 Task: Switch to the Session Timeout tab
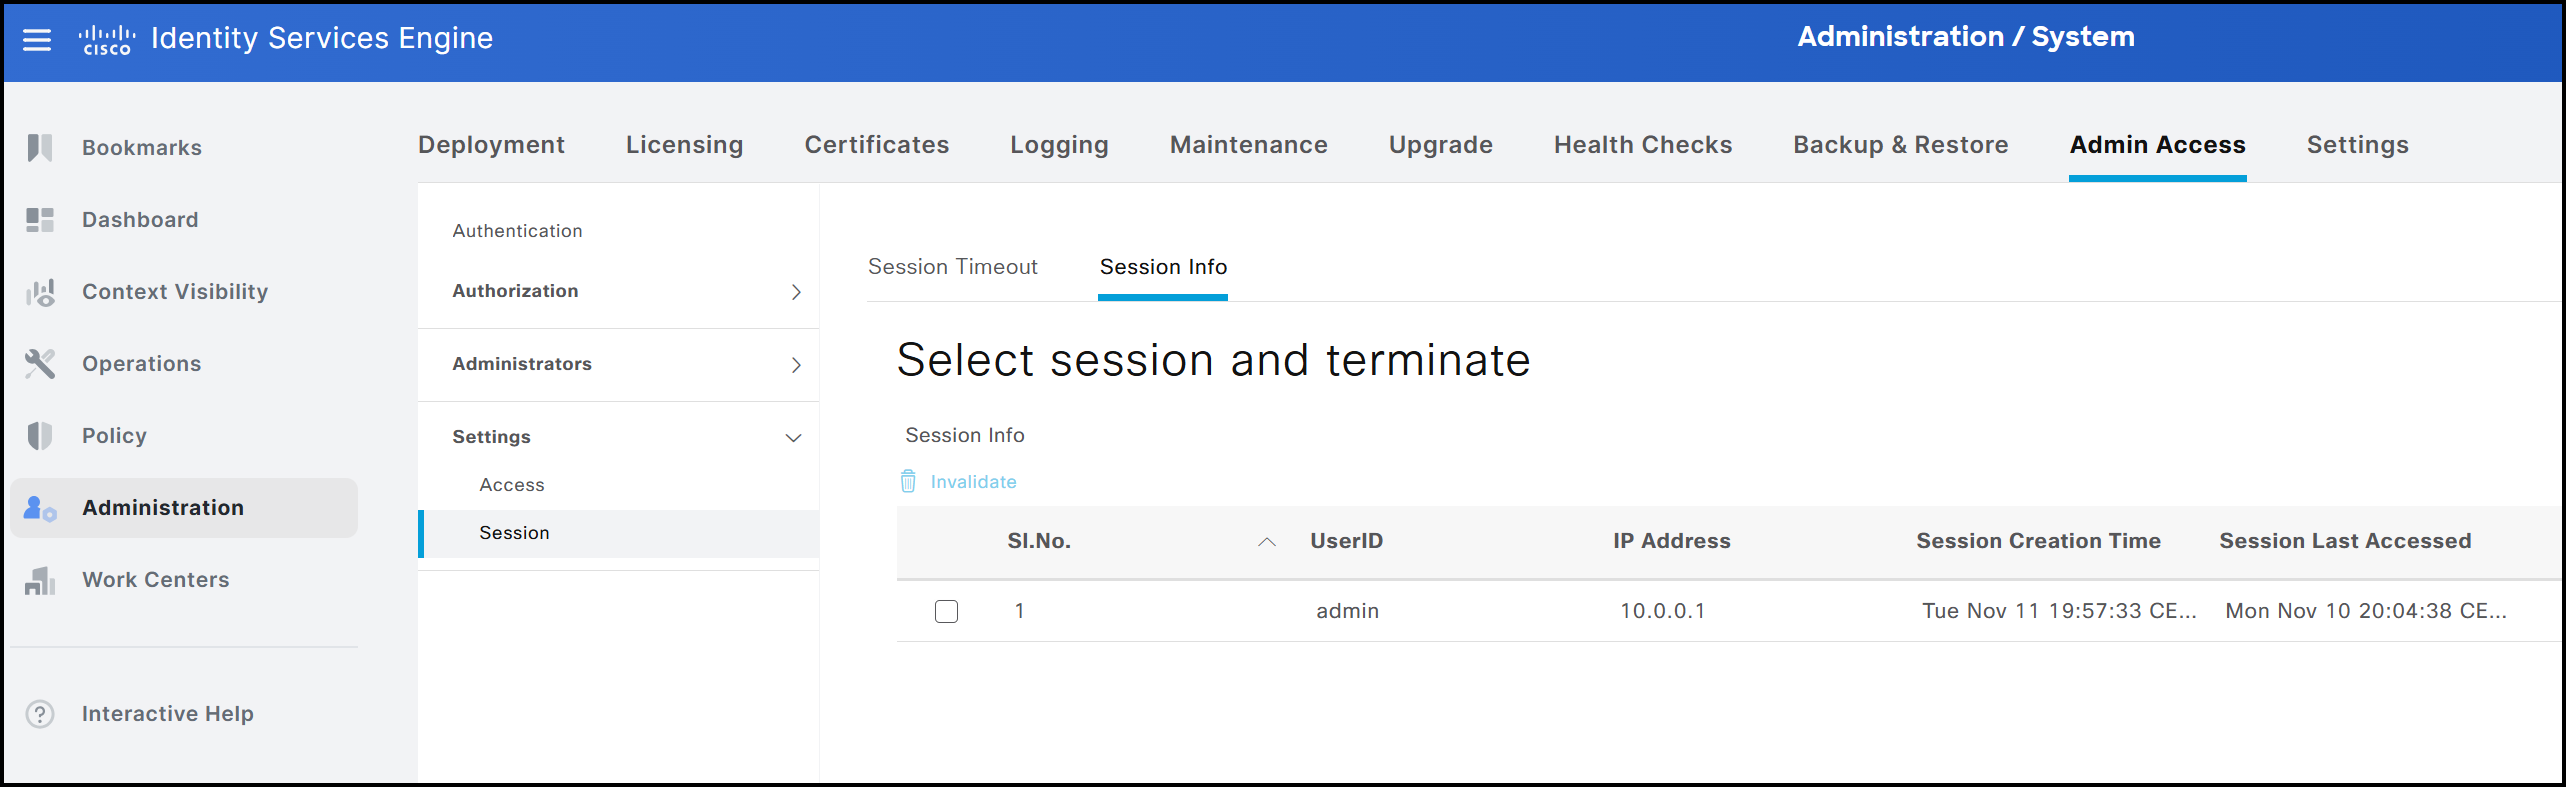coord(952,267)
